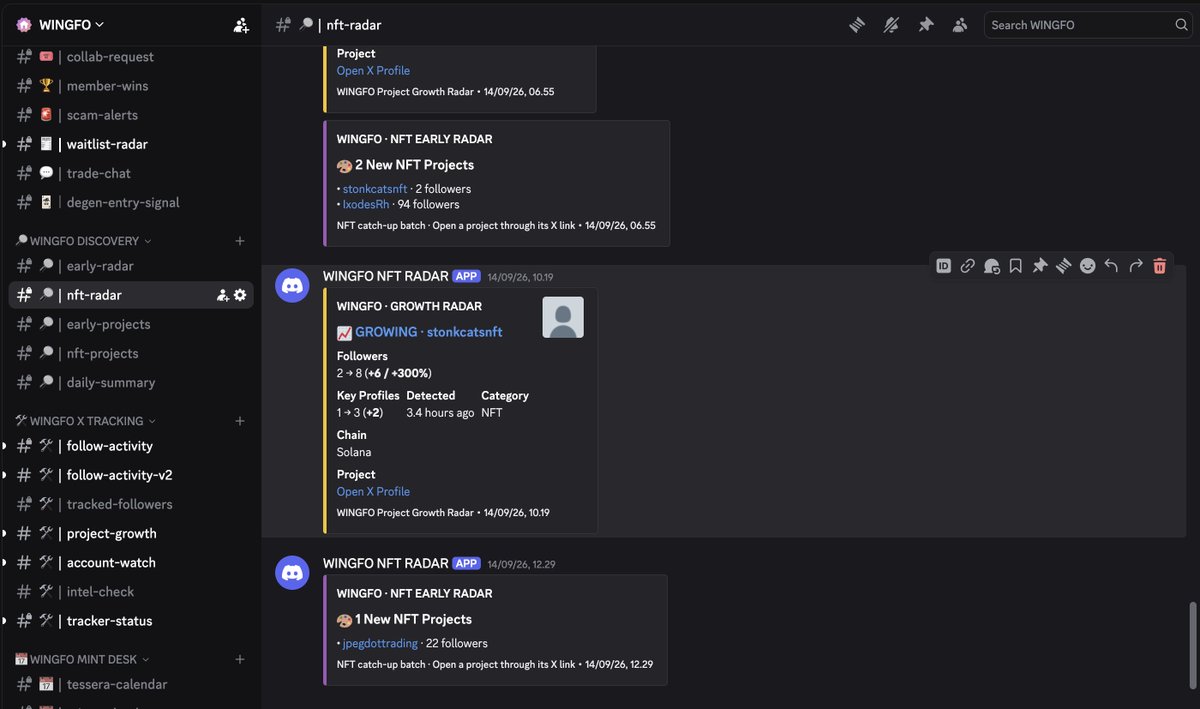Image resolution: width=1200 pixels, height=709 pixels.
Task: Create invite for nft-radar channel
Action: click(223, 295)
